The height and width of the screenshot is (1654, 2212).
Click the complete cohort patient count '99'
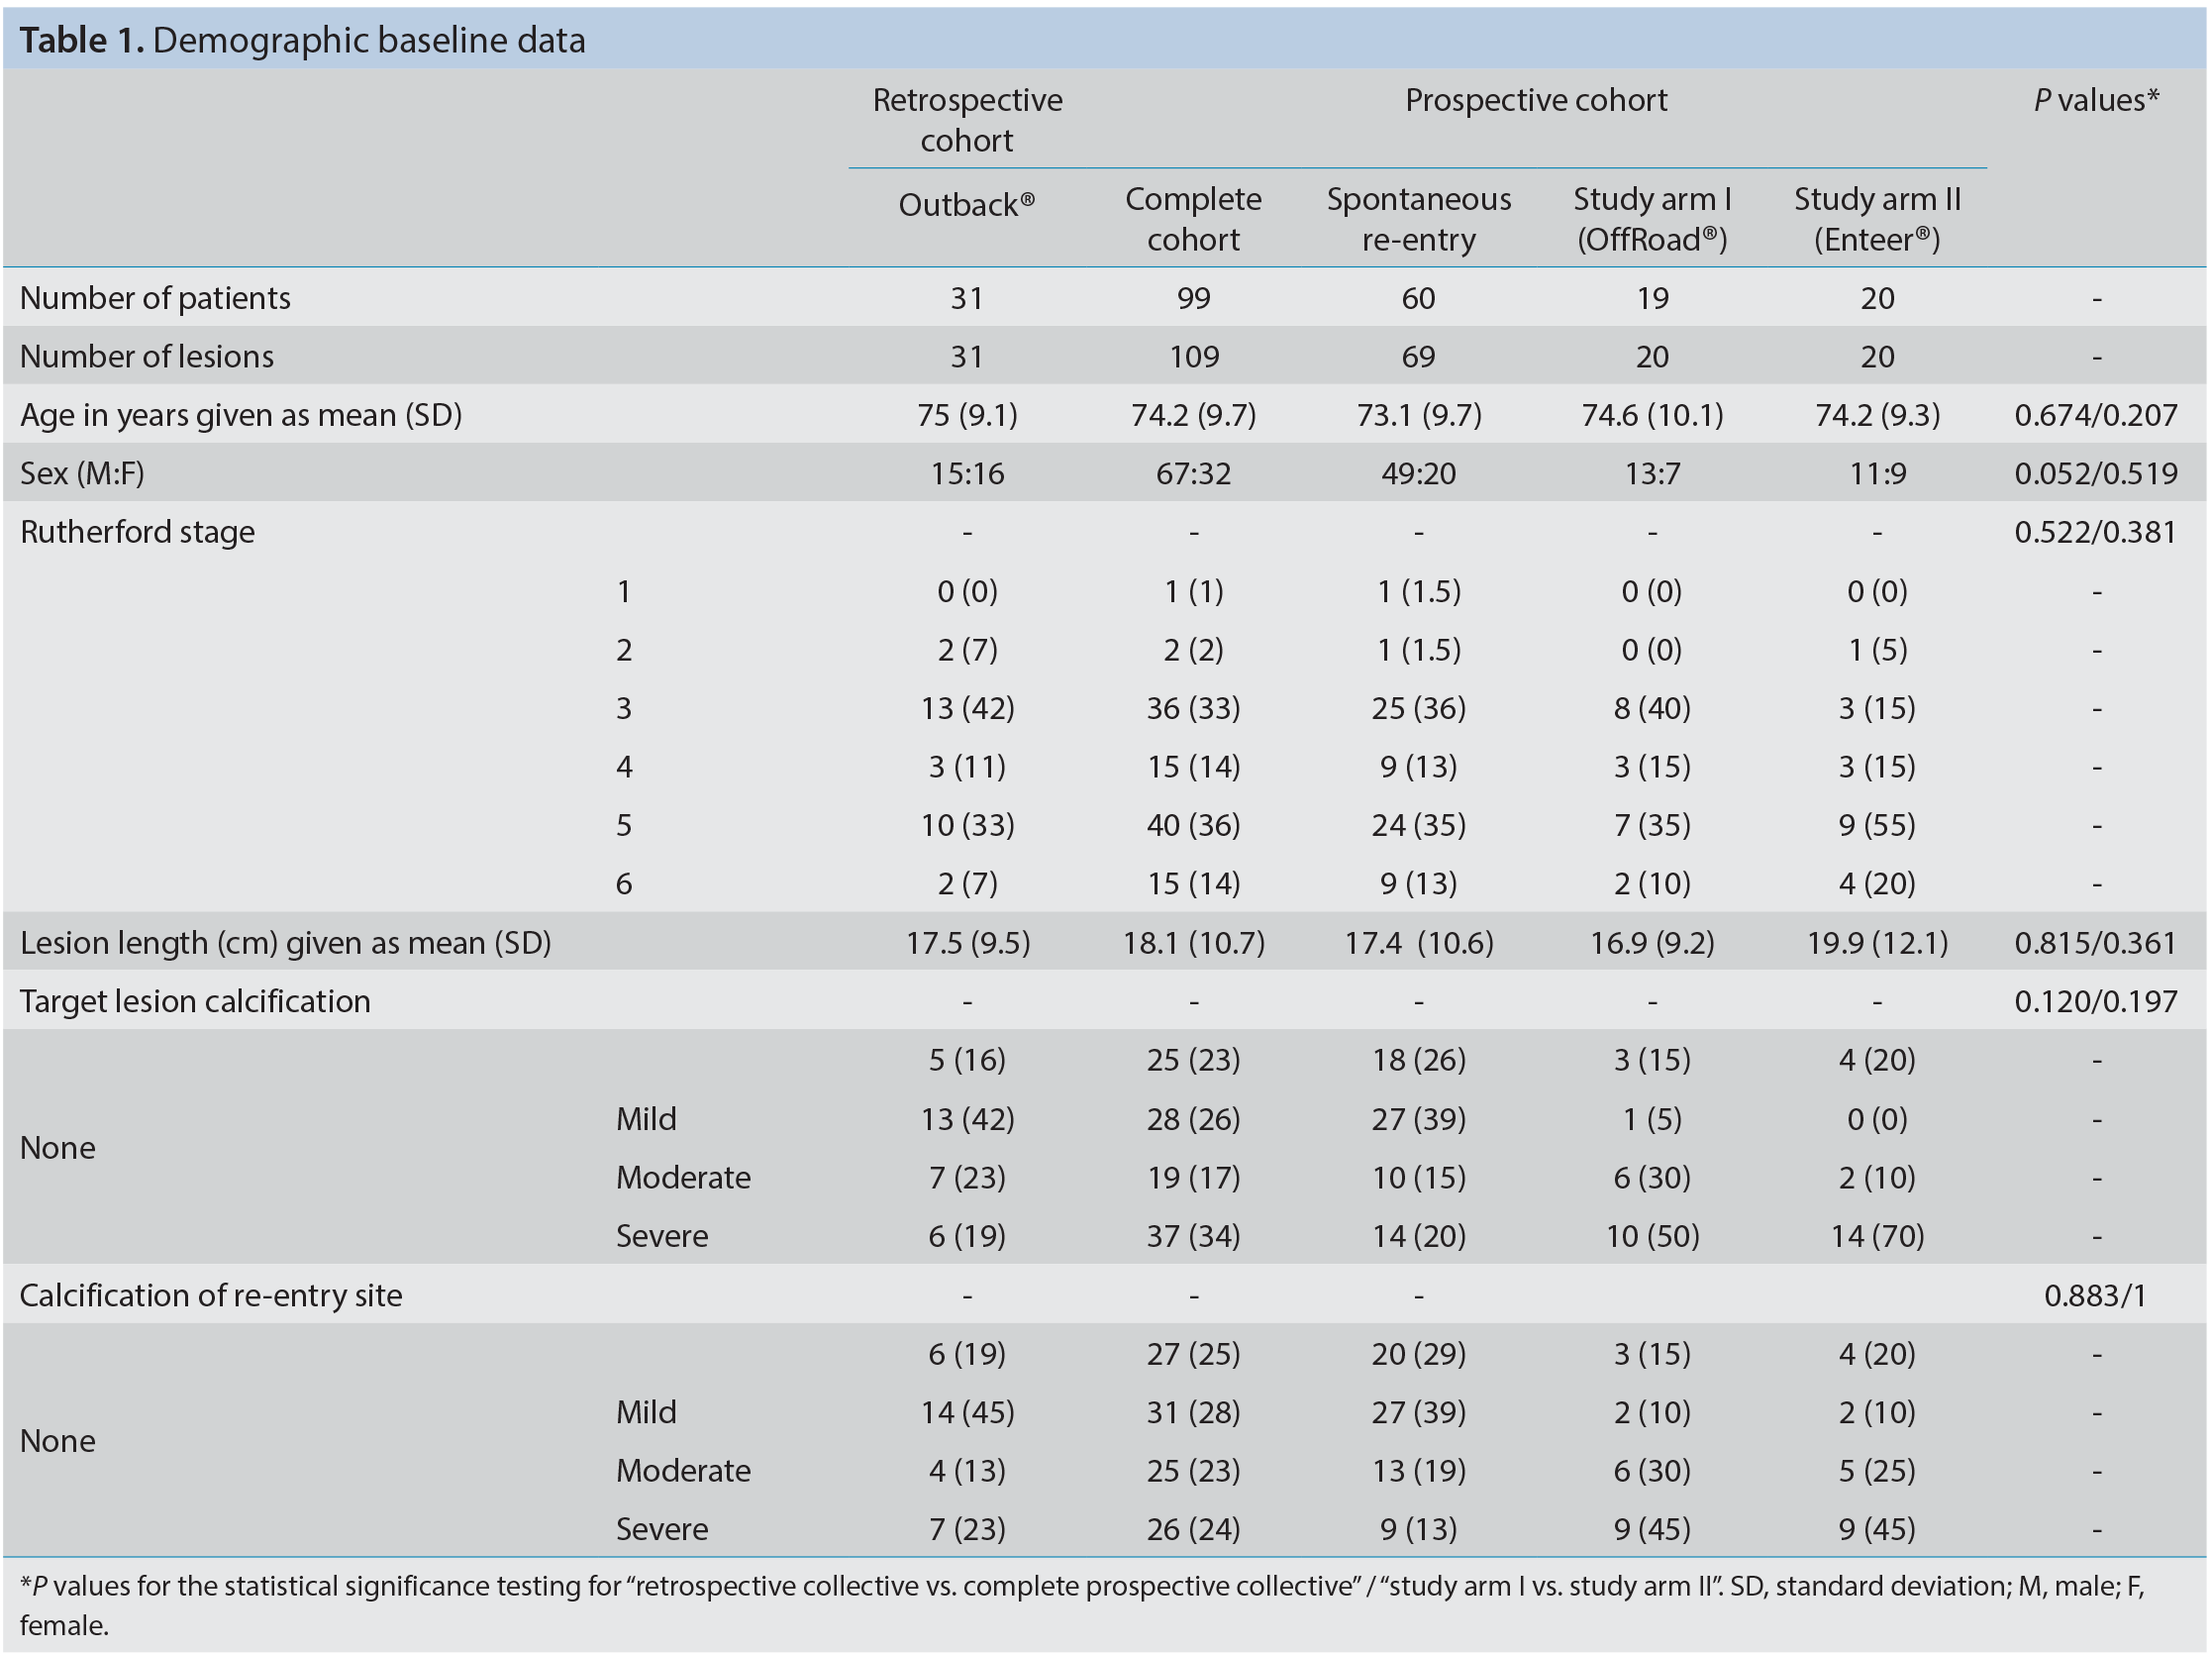pyautogui.click(x=1193, y=298)
